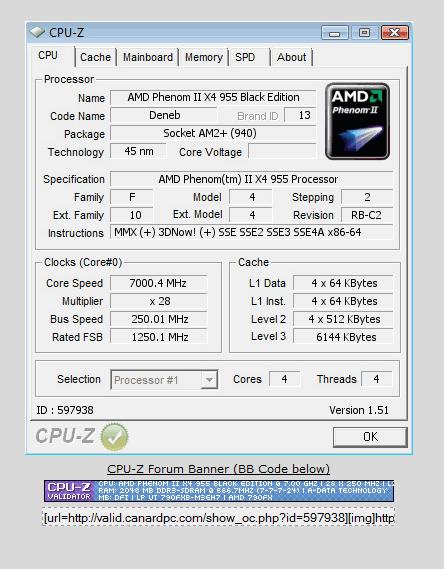Maximize the CPU-Z window
Viewport: 444px width, 569px height.
click(364, 33)
